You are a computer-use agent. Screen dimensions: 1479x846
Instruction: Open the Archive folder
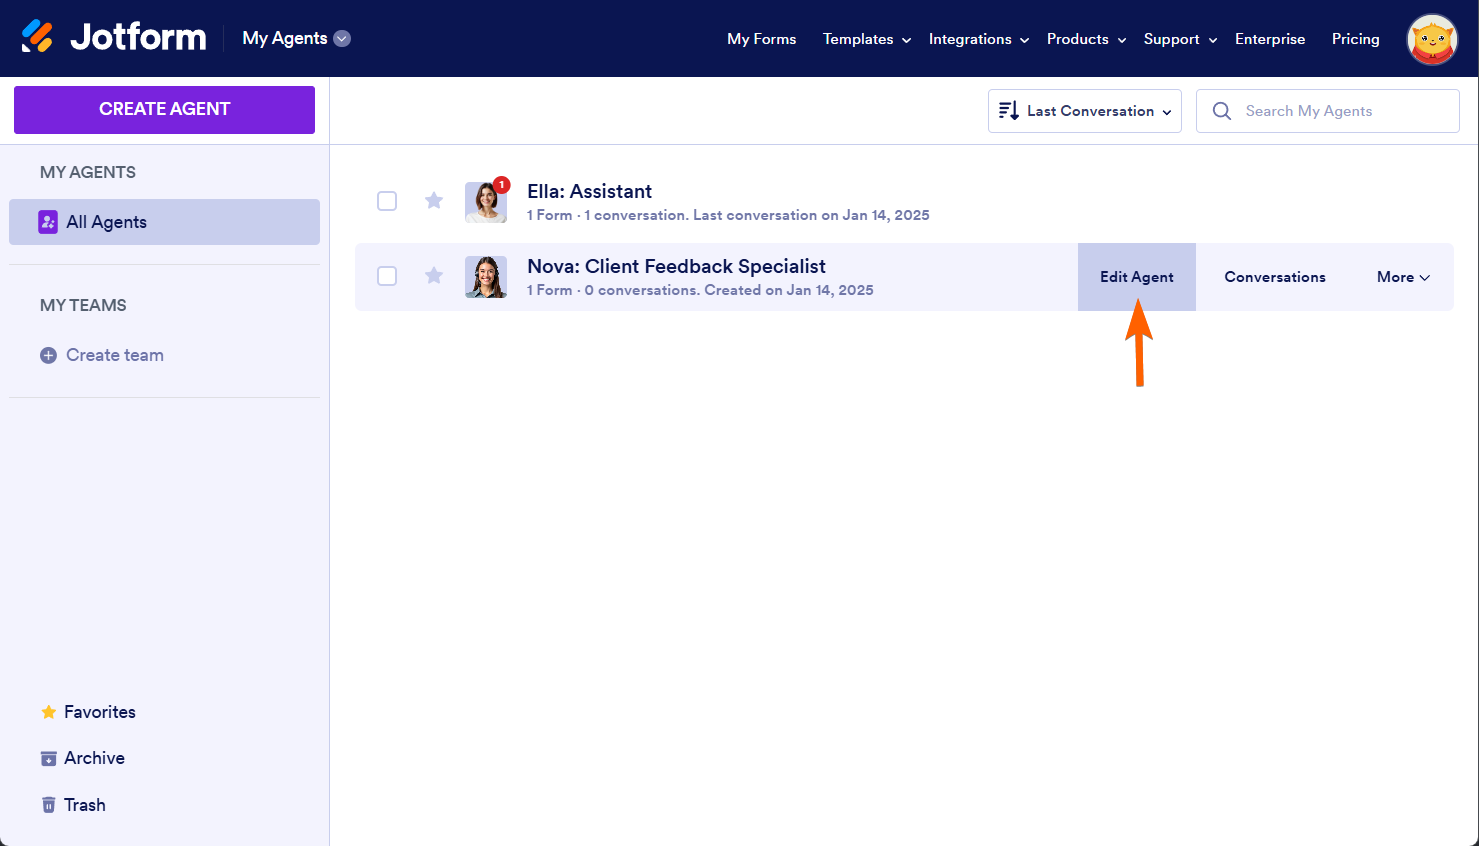coord(94,758)
